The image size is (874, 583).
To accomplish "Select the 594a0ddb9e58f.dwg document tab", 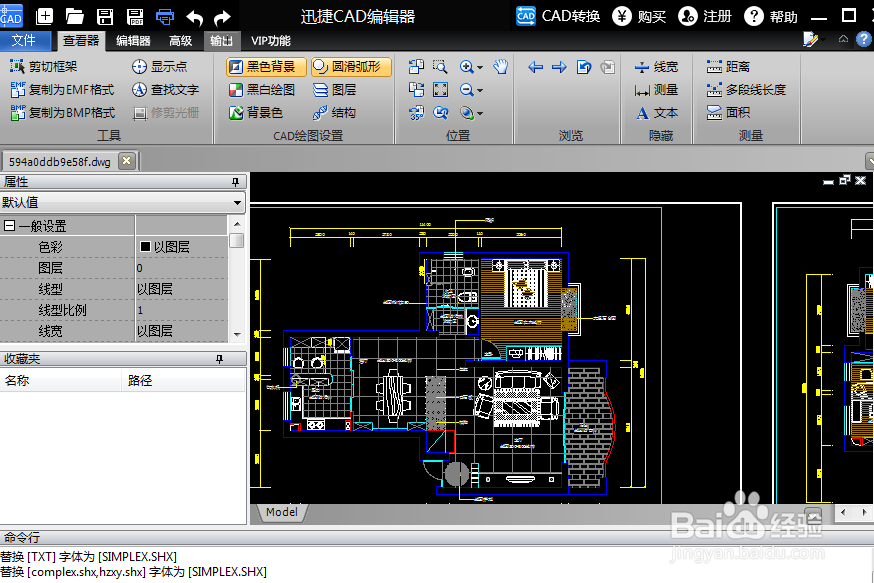I will coord(60,162).
